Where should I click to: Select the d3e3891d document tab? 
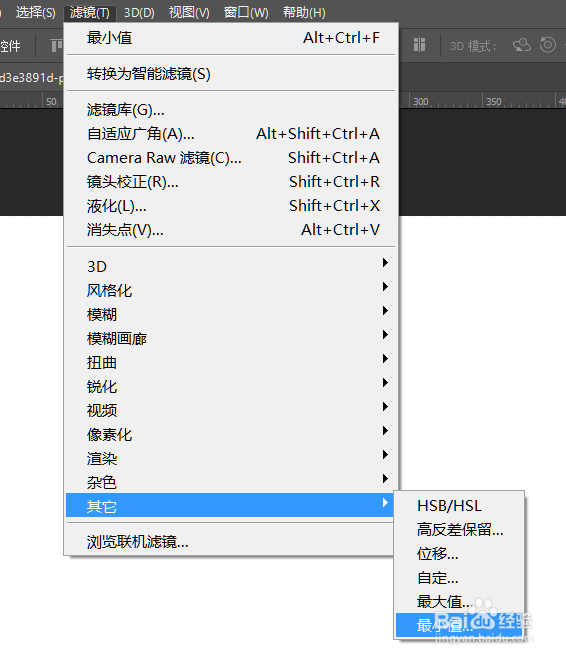click(x=32, y=78)
